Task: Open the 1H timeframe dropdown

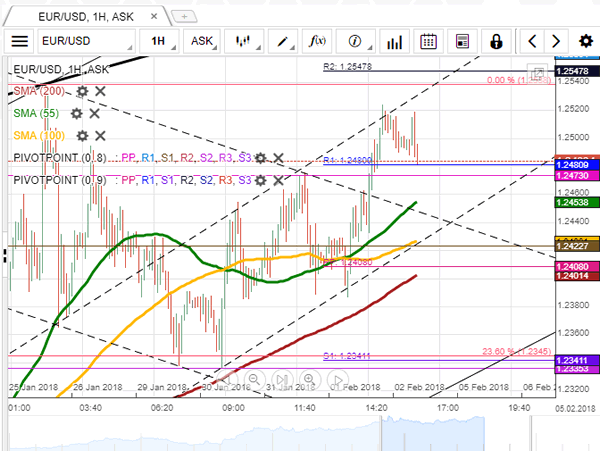Action: [x=160, y=41]
